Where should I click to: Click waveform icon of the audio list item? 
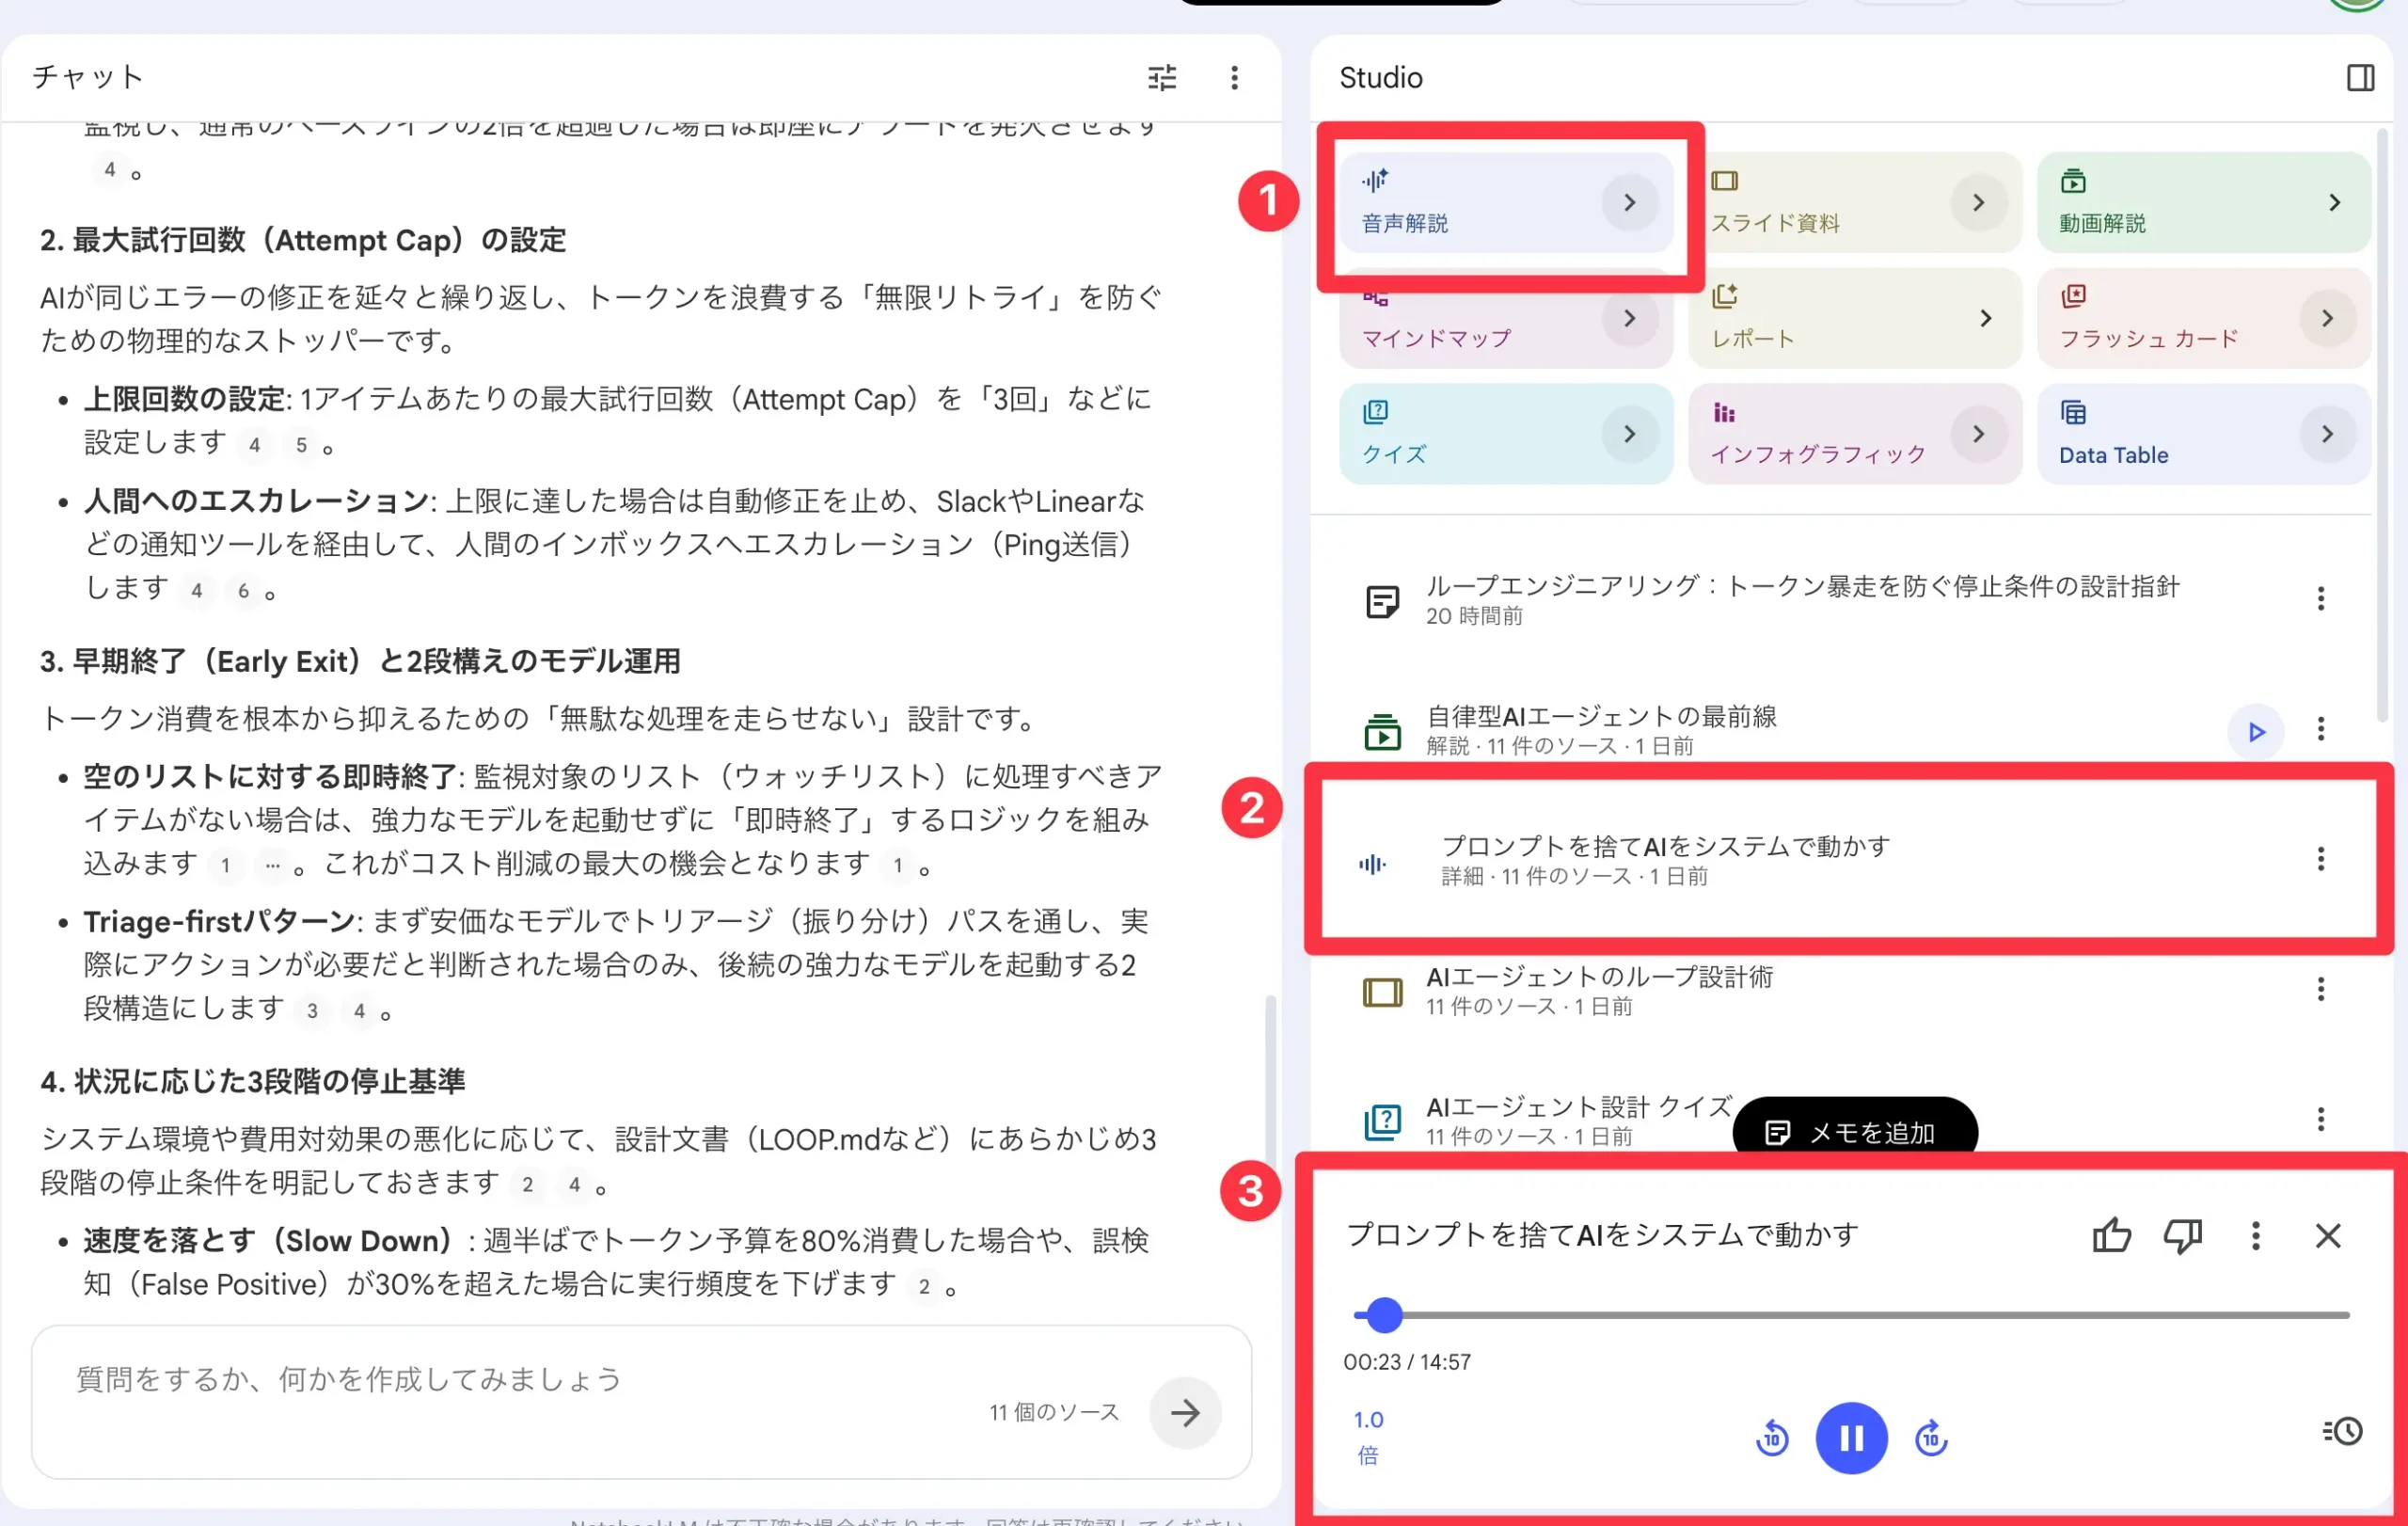[x=1372, y=864]
